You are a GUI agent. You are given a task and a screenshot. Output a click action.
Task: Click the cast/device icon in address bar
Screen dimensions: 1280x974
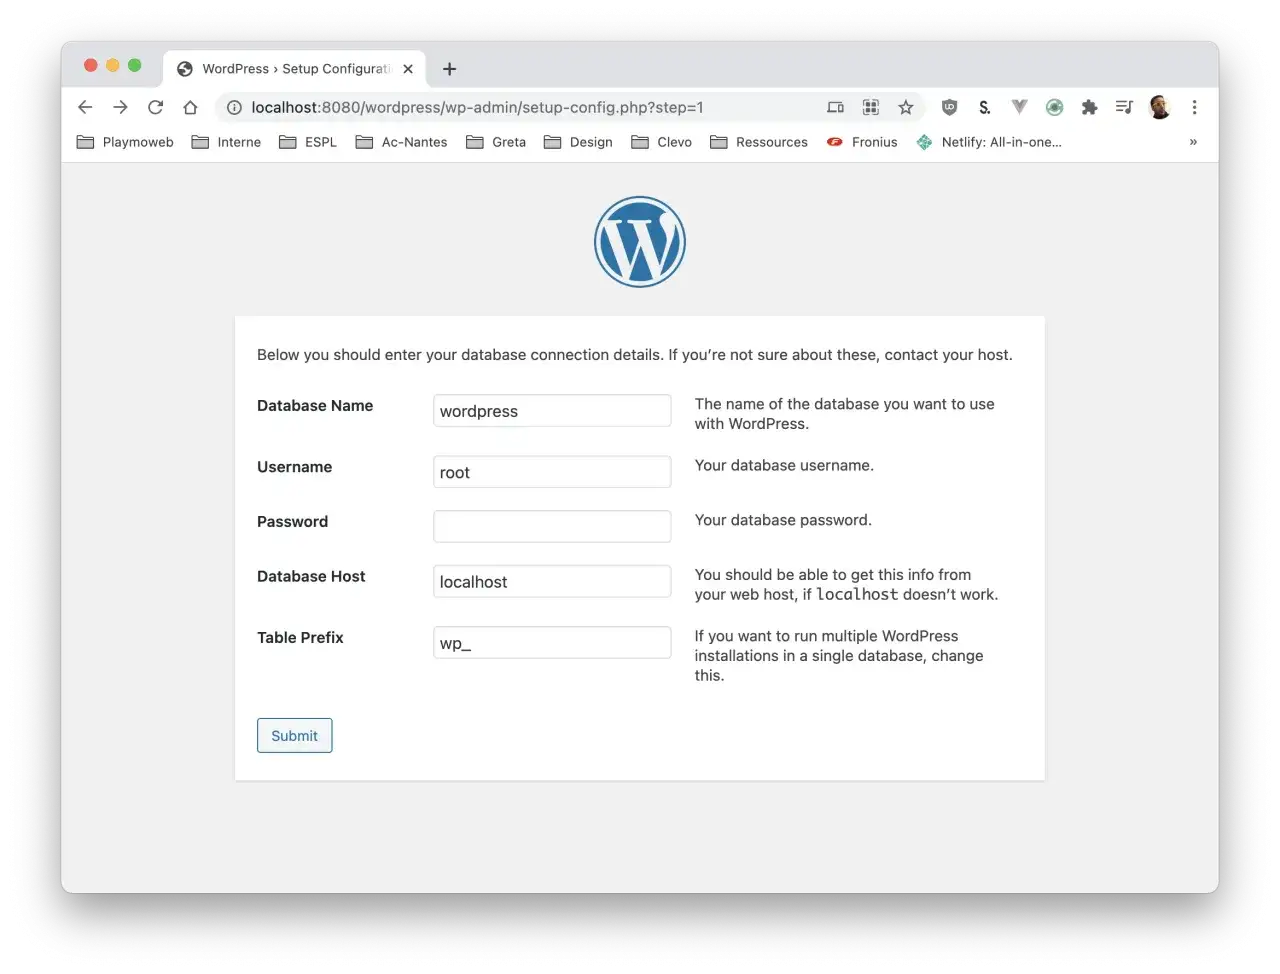(835, 107)
